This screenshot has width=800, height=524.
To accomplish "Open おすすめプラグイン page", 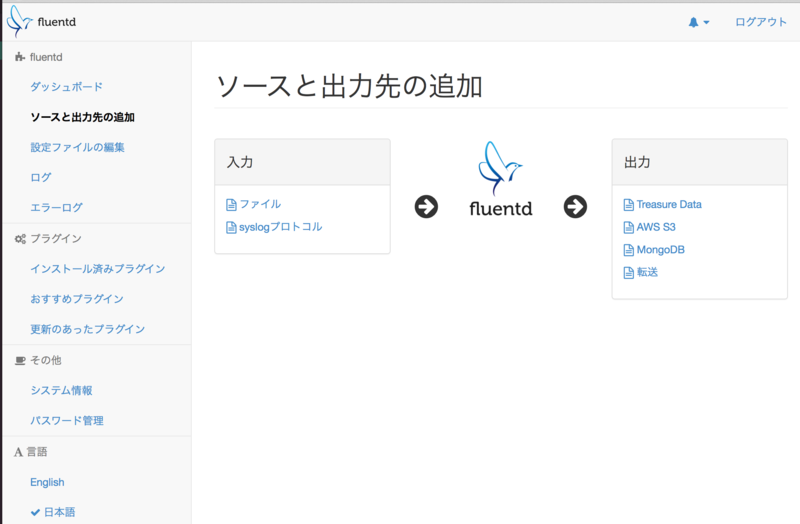I will click(77, 299).
